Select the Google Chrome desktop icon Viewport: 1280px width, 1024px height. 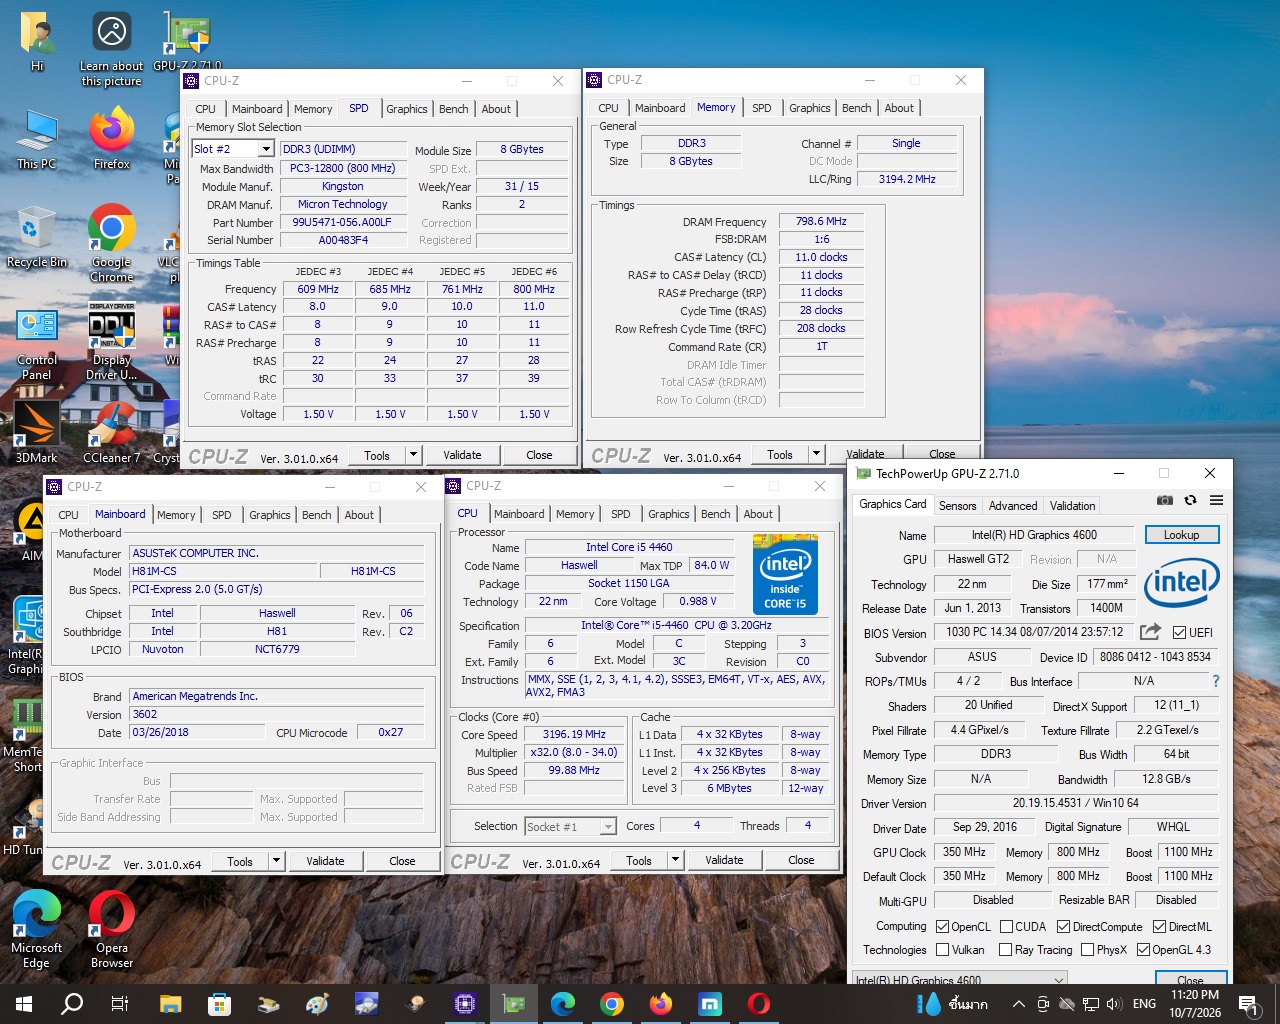[112, 243]
